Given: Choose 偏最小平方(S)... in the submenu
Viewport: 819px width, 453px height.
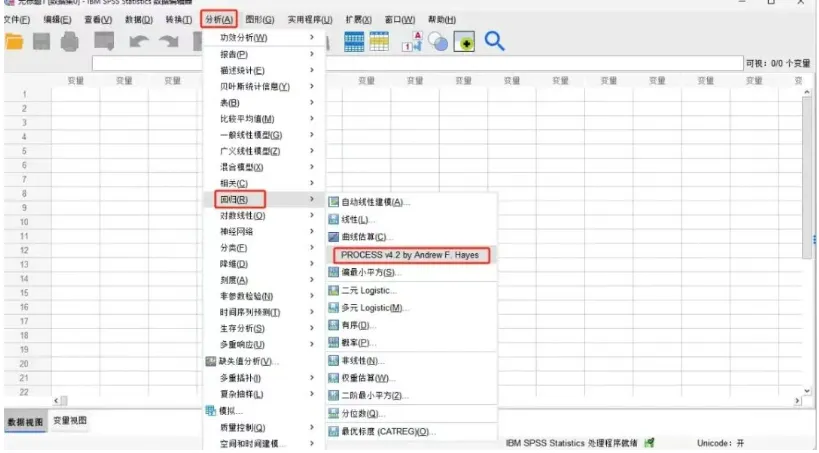Looking at the screenshot, I should tap(365, 272).
